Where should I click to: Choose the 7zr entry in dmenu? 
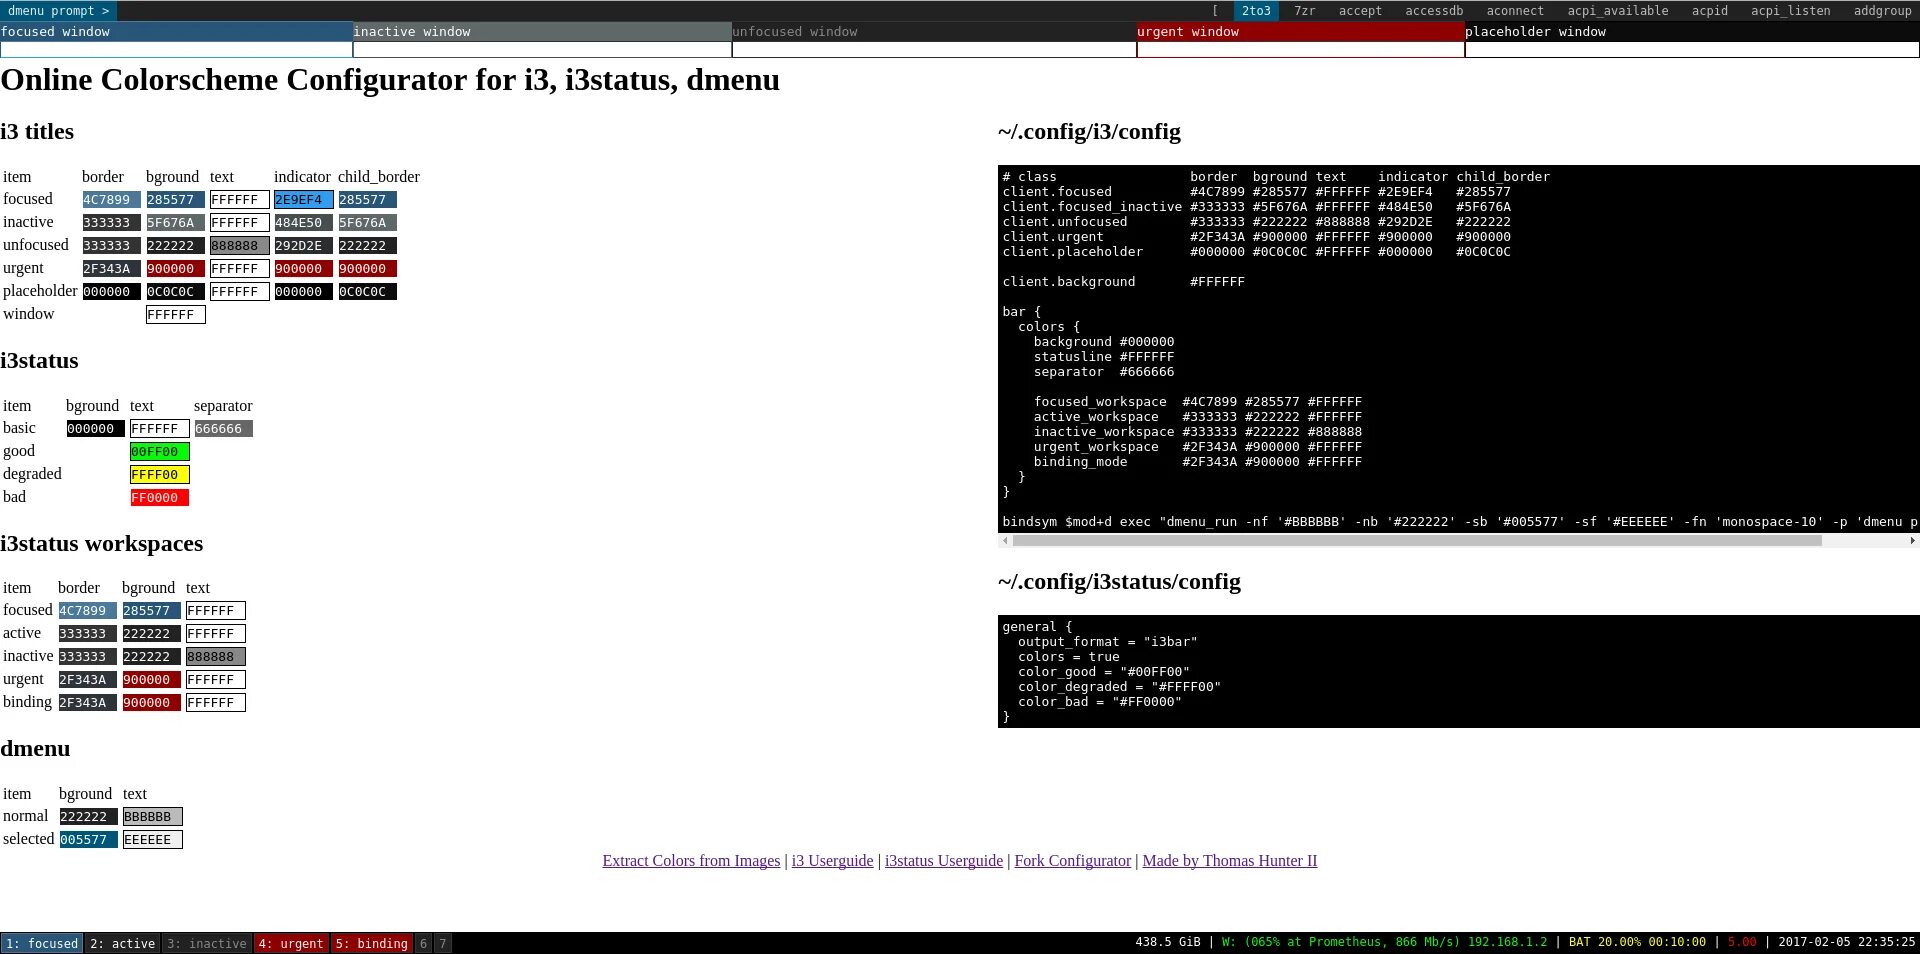tap(1304, 11)
